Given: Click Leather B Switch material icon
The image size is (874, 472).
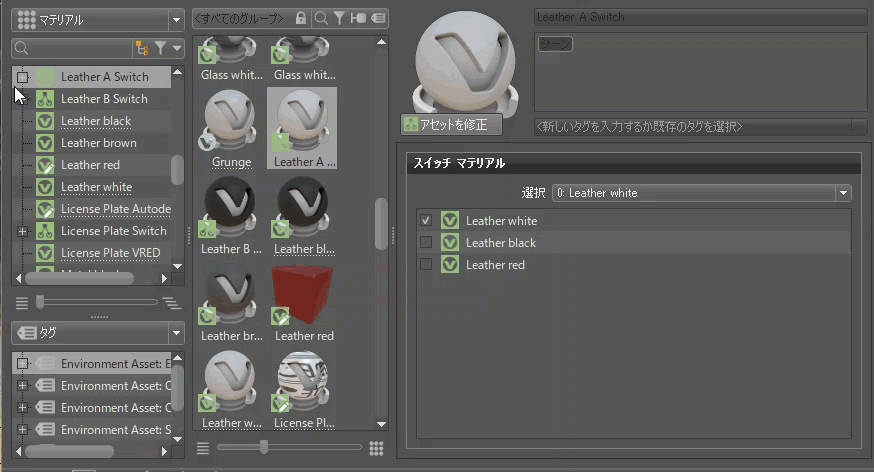Looking at the screenshot, I should [x=45, y=99].
